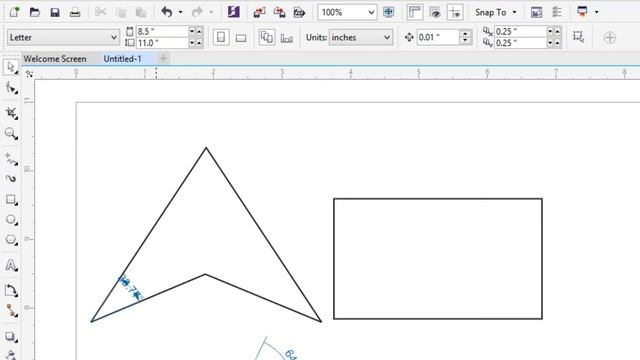Select the Zoom magnifier tool
Viewport: 640px width, 360px height.
[x=11, y=133]
